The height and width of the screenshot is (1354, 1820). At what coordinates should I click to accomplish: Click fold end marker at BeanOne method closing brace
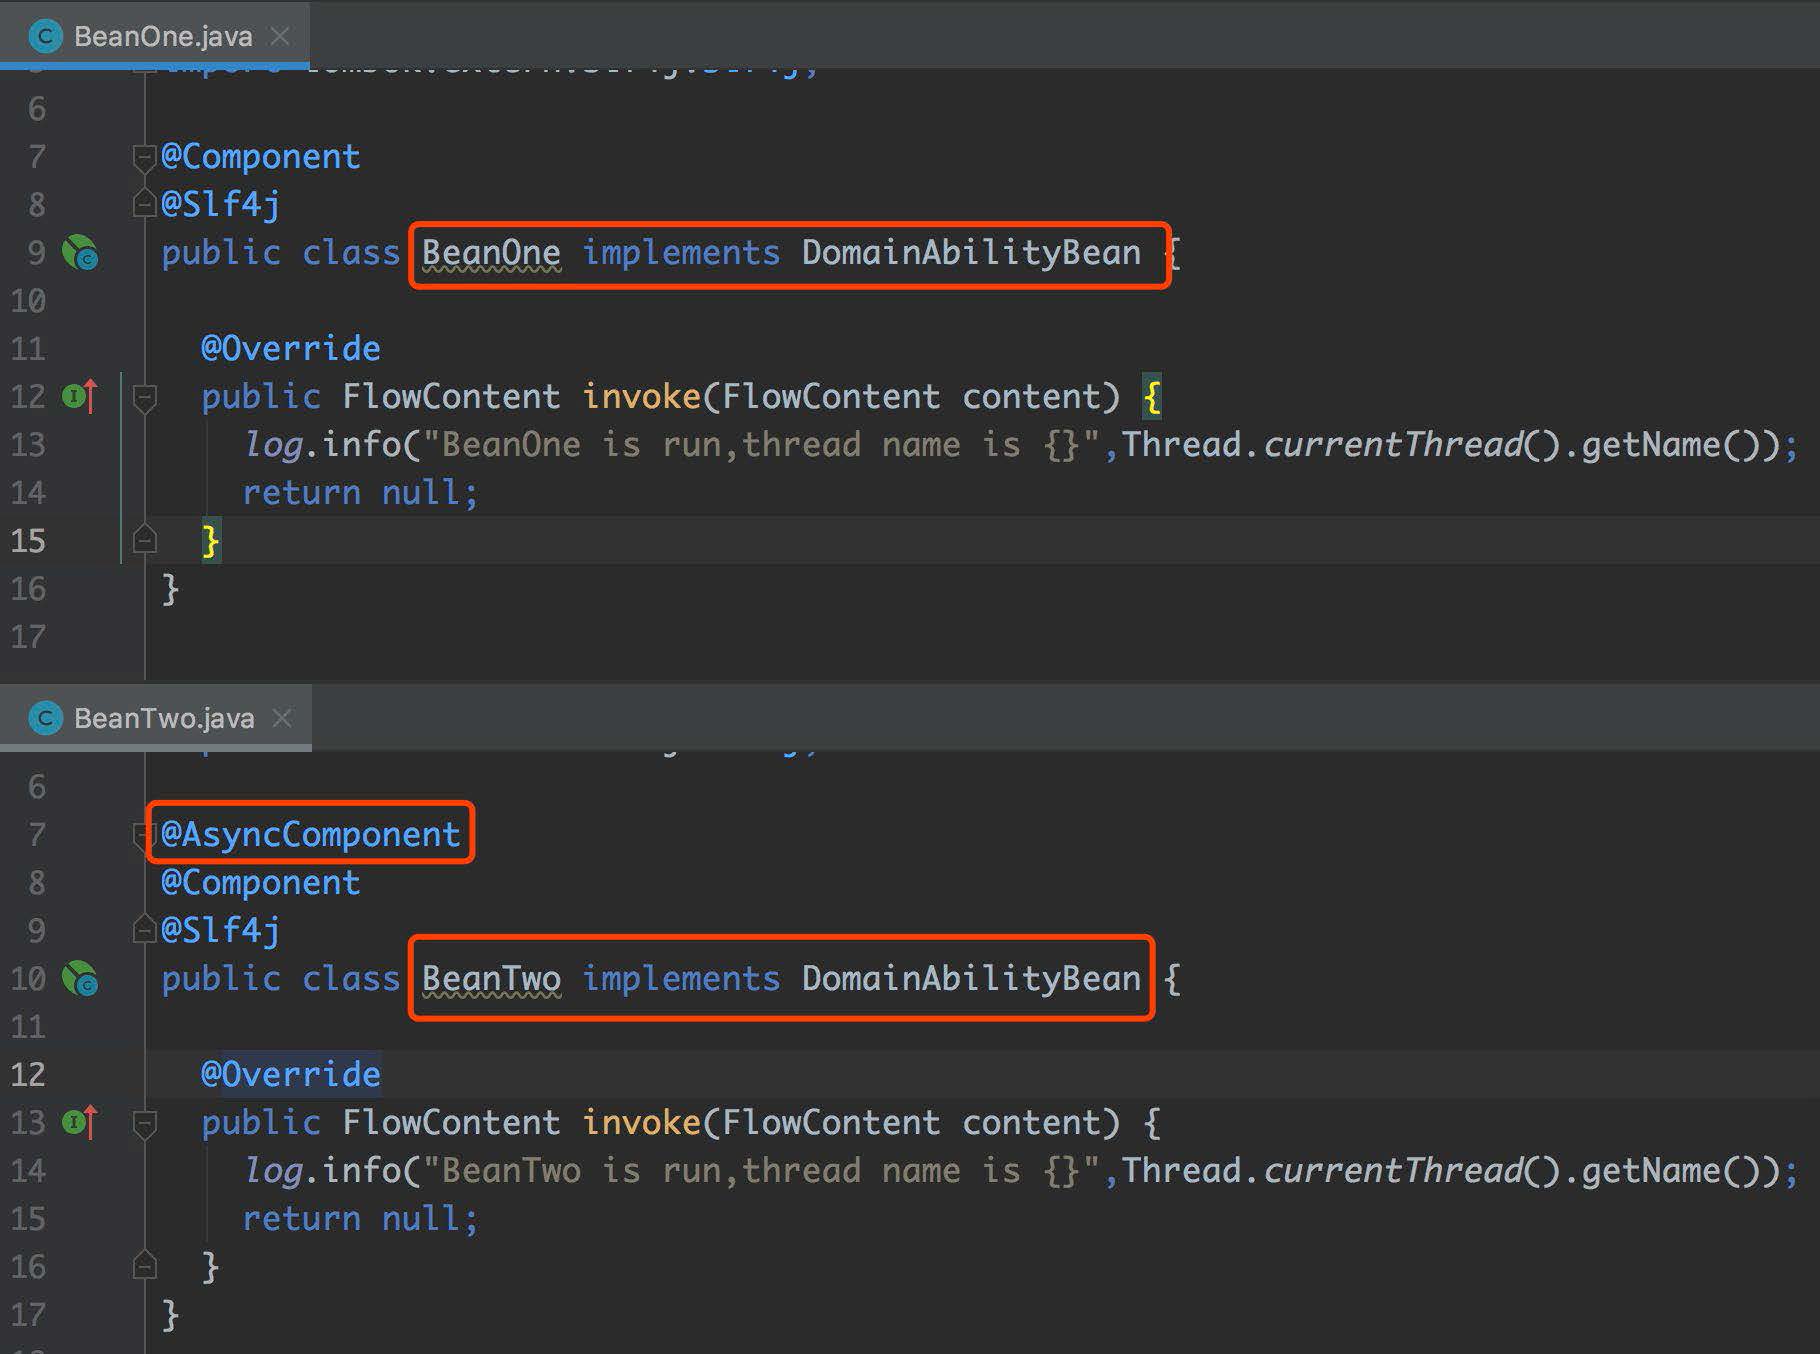click(145, 541)
